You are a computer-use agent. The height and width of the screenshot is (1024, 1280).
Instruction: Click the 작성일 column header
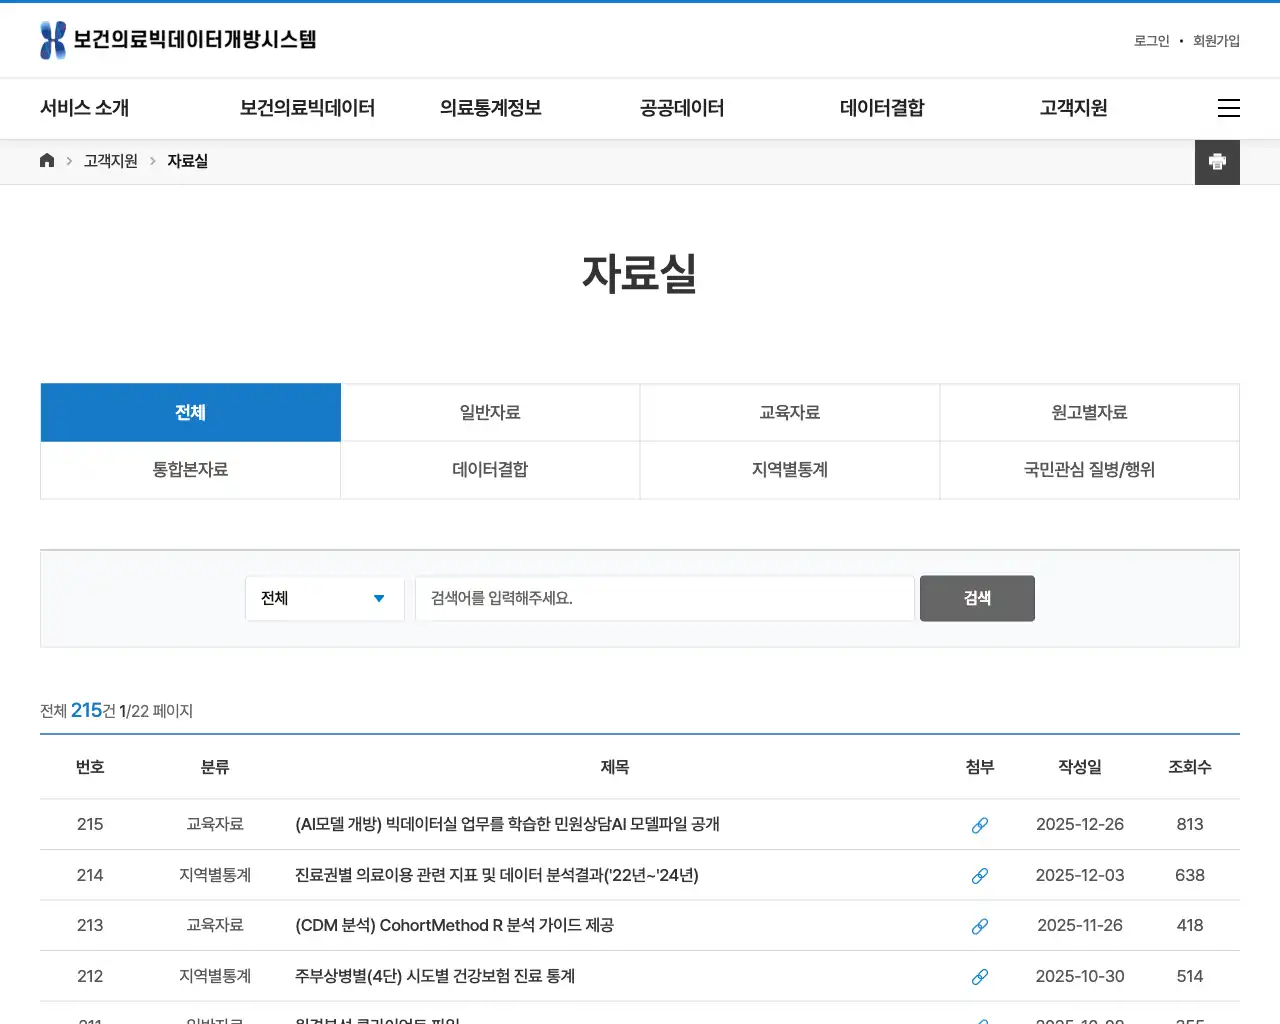[x=1080, y=767]
